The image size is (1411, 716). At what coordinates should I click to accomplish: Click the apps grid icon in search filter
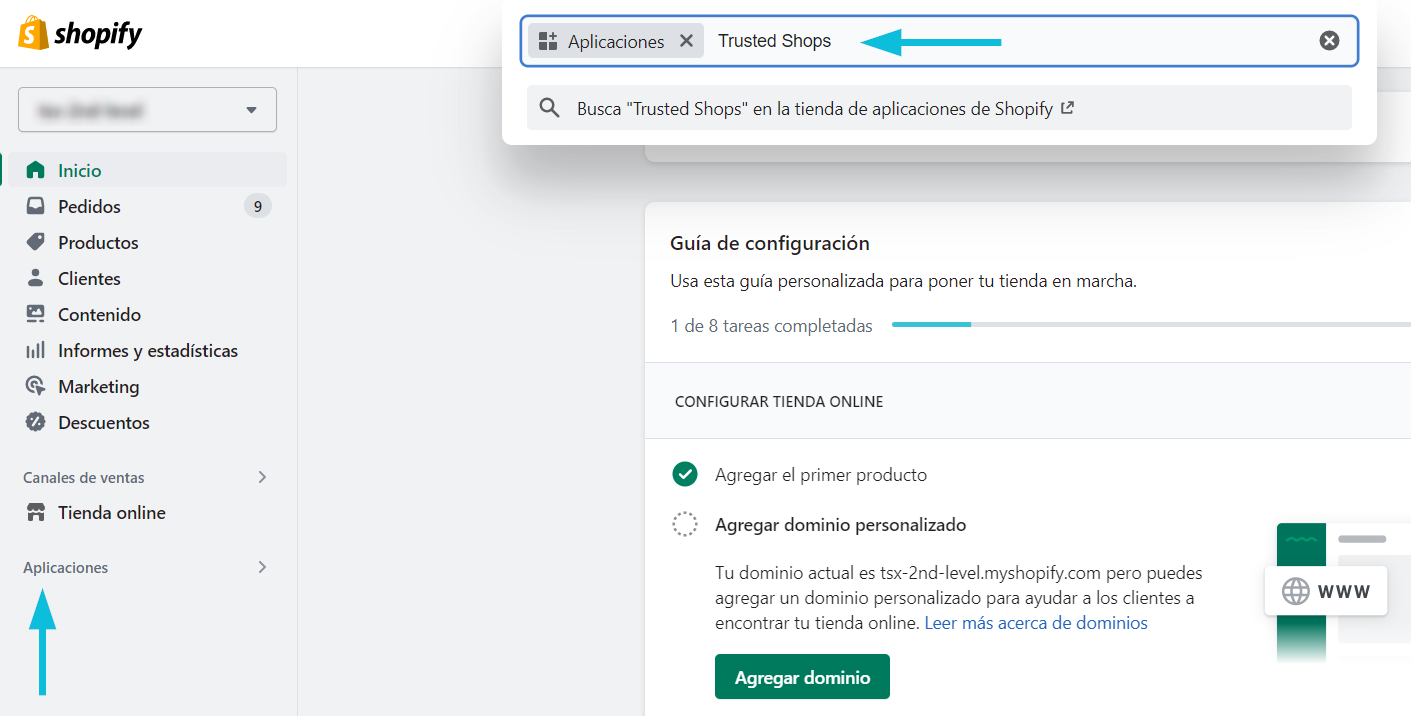tap(548, 41)
